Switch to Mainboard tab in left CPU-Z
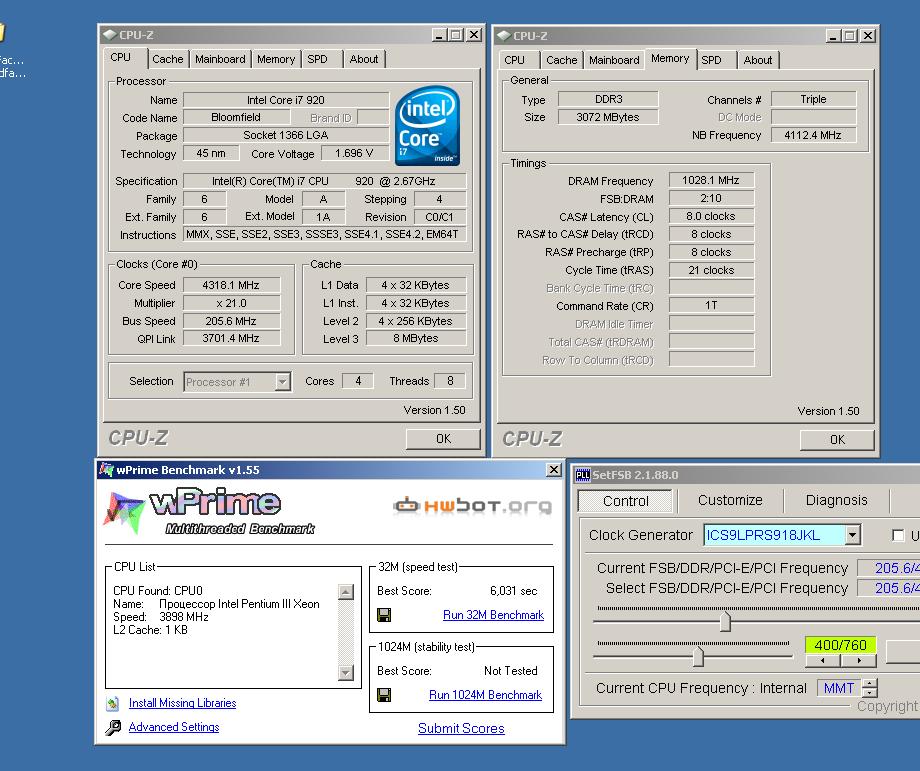Screen dimensions: 920x771 pyautogui.click(x=220, y=59)
